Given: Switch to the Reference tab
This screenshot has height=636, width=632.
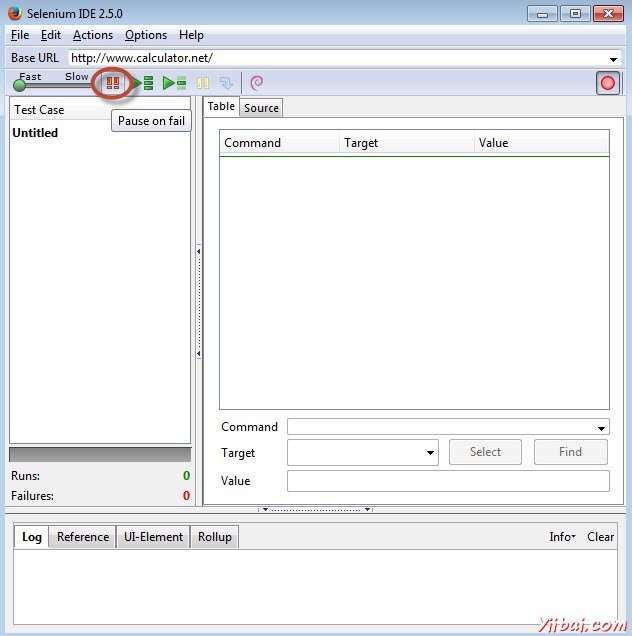Looking at the screenshot, I should coord(83,537).
